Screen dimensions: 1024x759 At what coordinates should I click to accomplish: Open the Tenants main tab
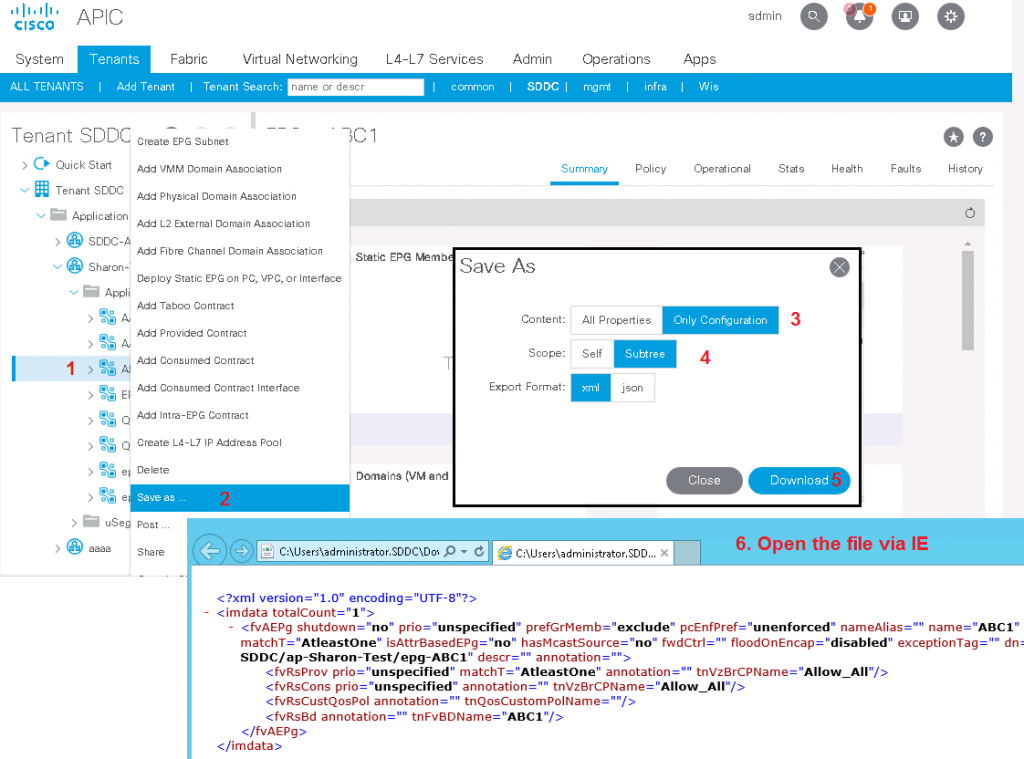[x=114, y=59]
